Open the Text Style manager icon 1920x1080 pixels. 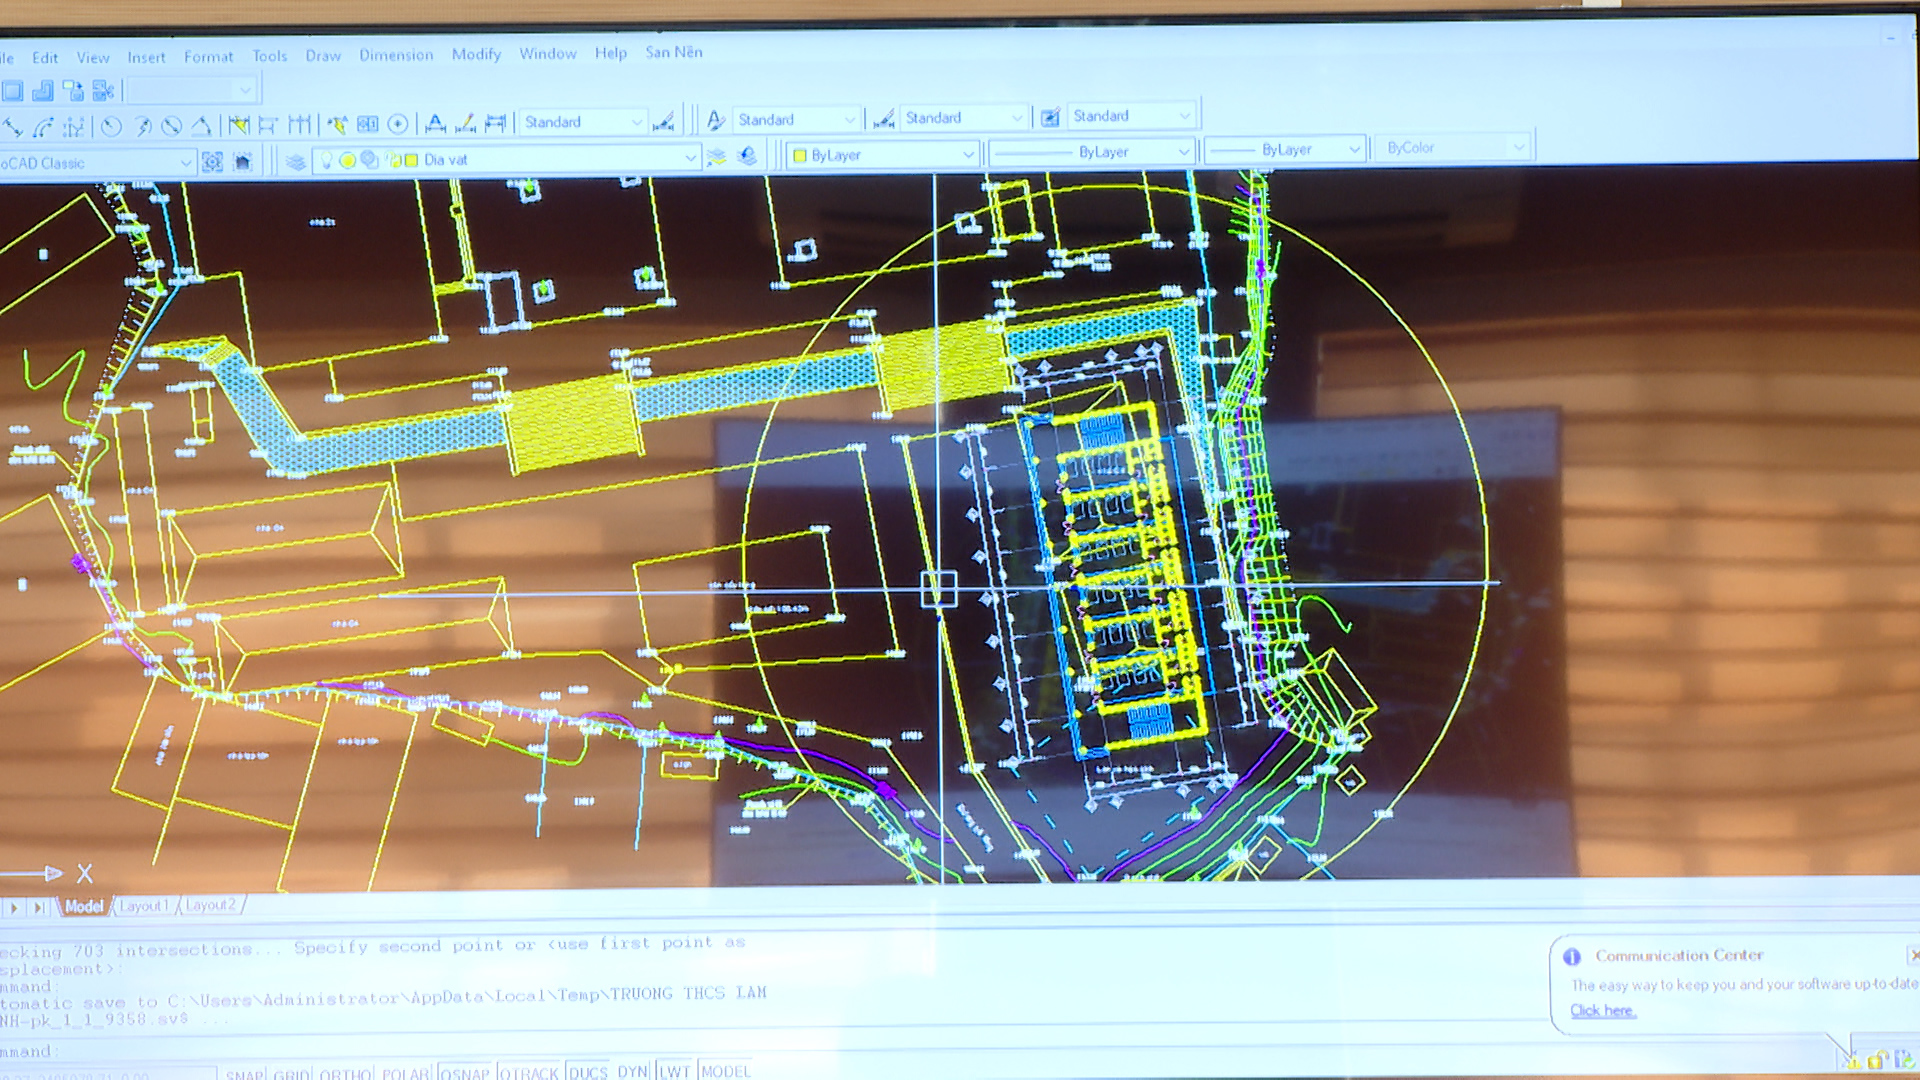pyautogui.click(x=716, y=120)
